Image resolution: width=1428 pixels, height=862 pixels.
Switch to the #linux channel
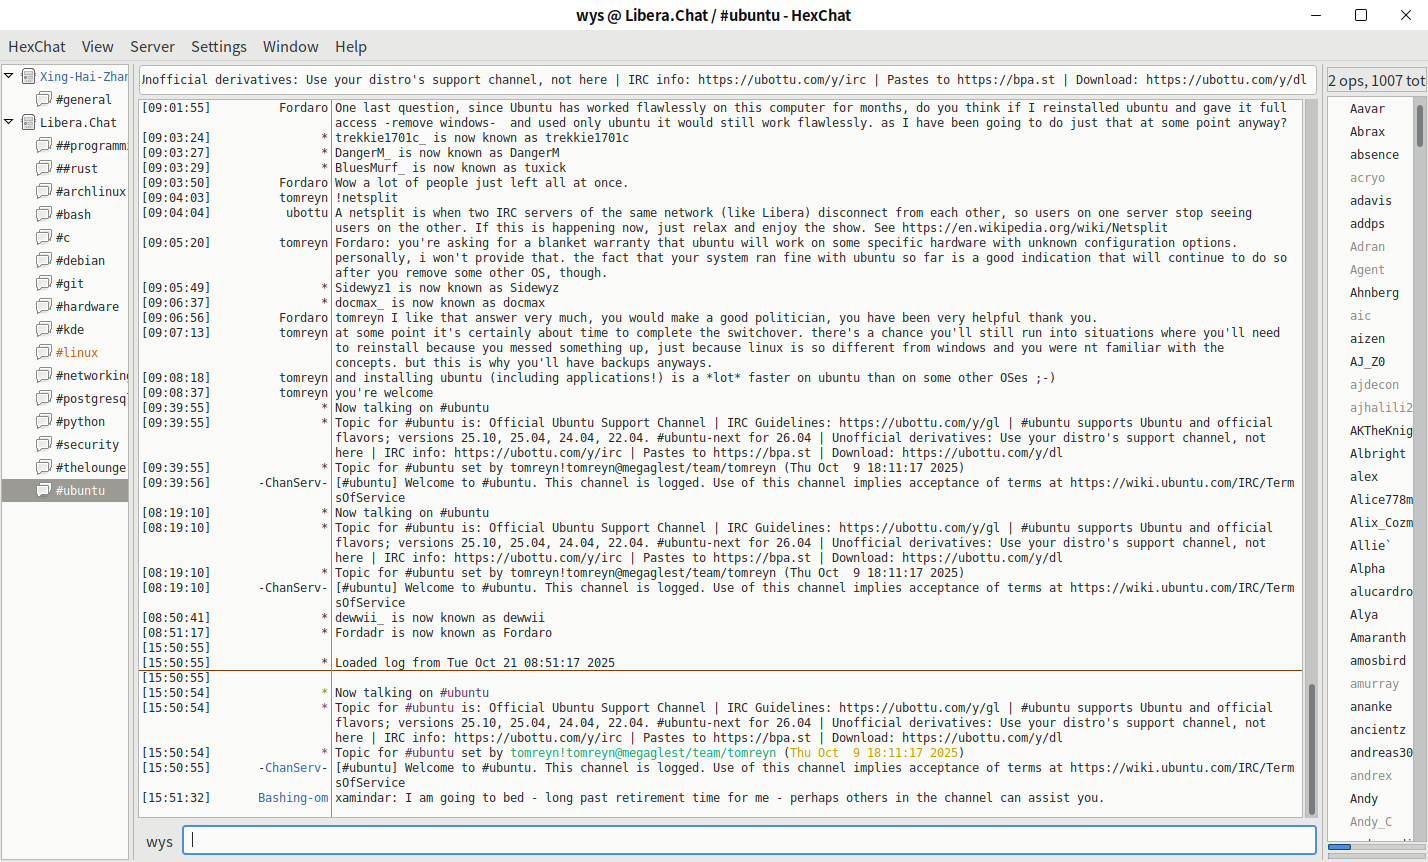pyautogui.click(x=77, y=352)
